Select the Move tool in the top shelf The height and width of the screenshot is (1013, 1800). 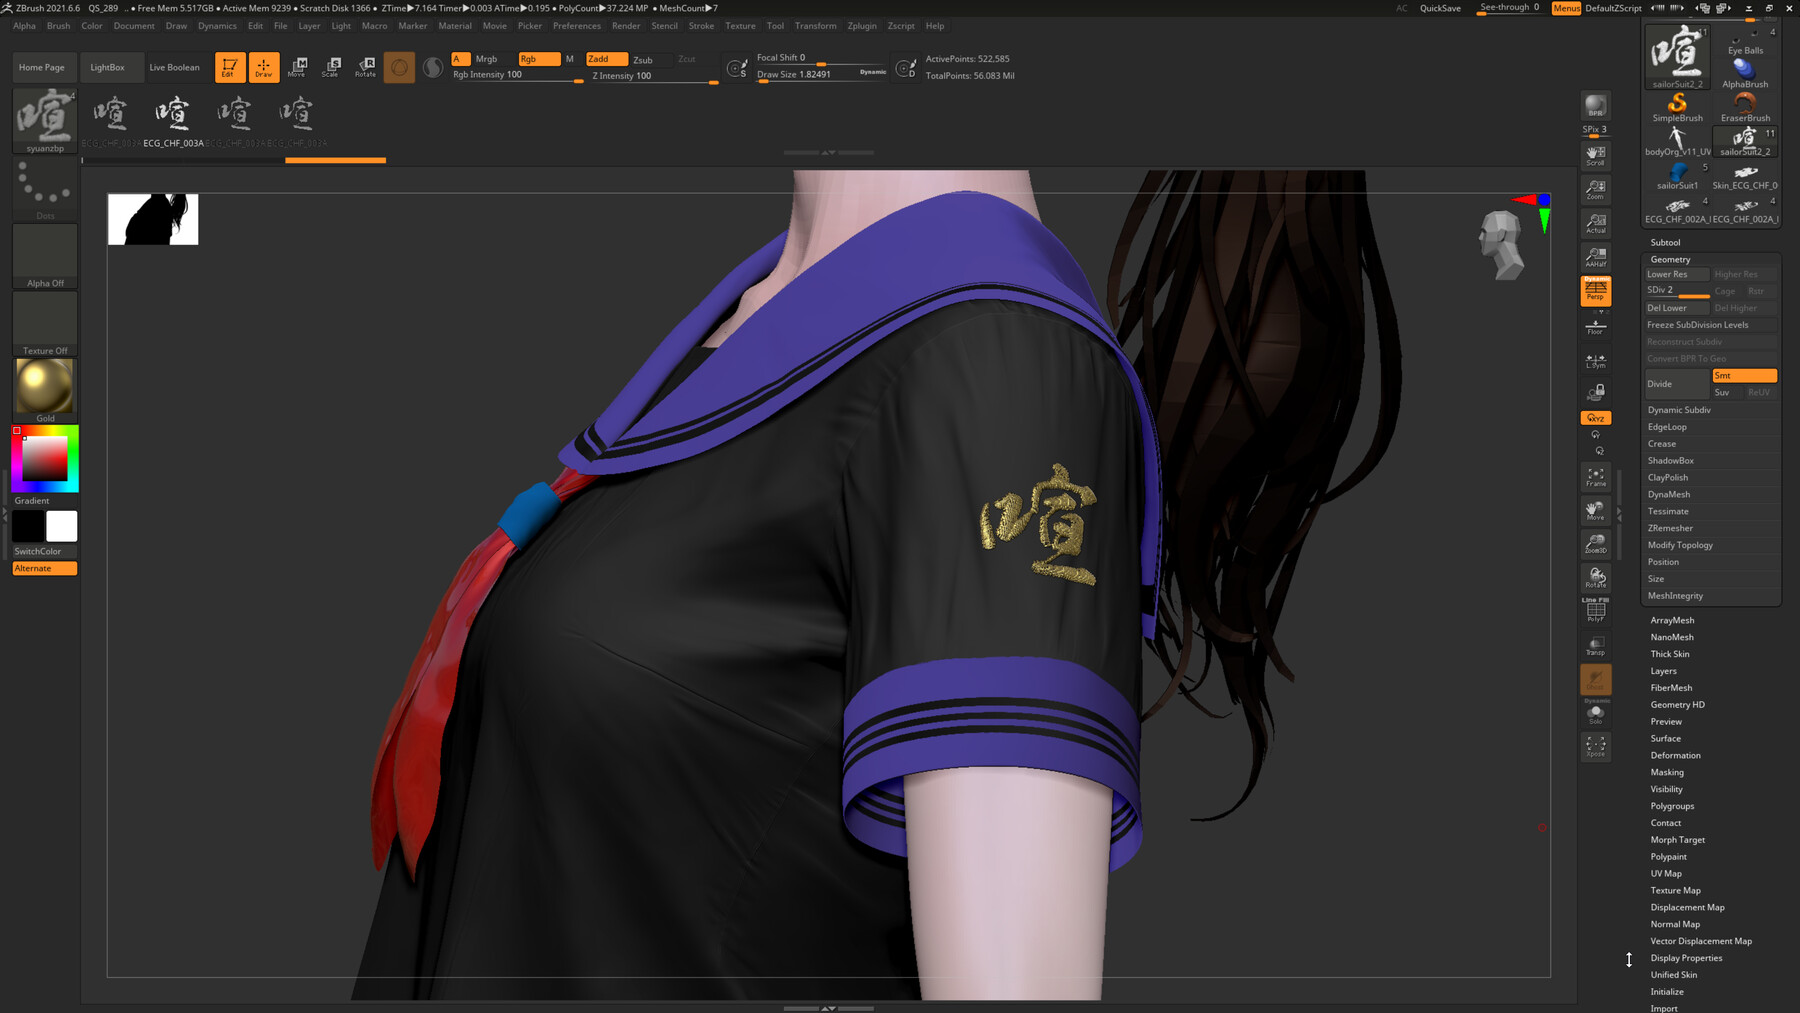(x=296, y=67)
